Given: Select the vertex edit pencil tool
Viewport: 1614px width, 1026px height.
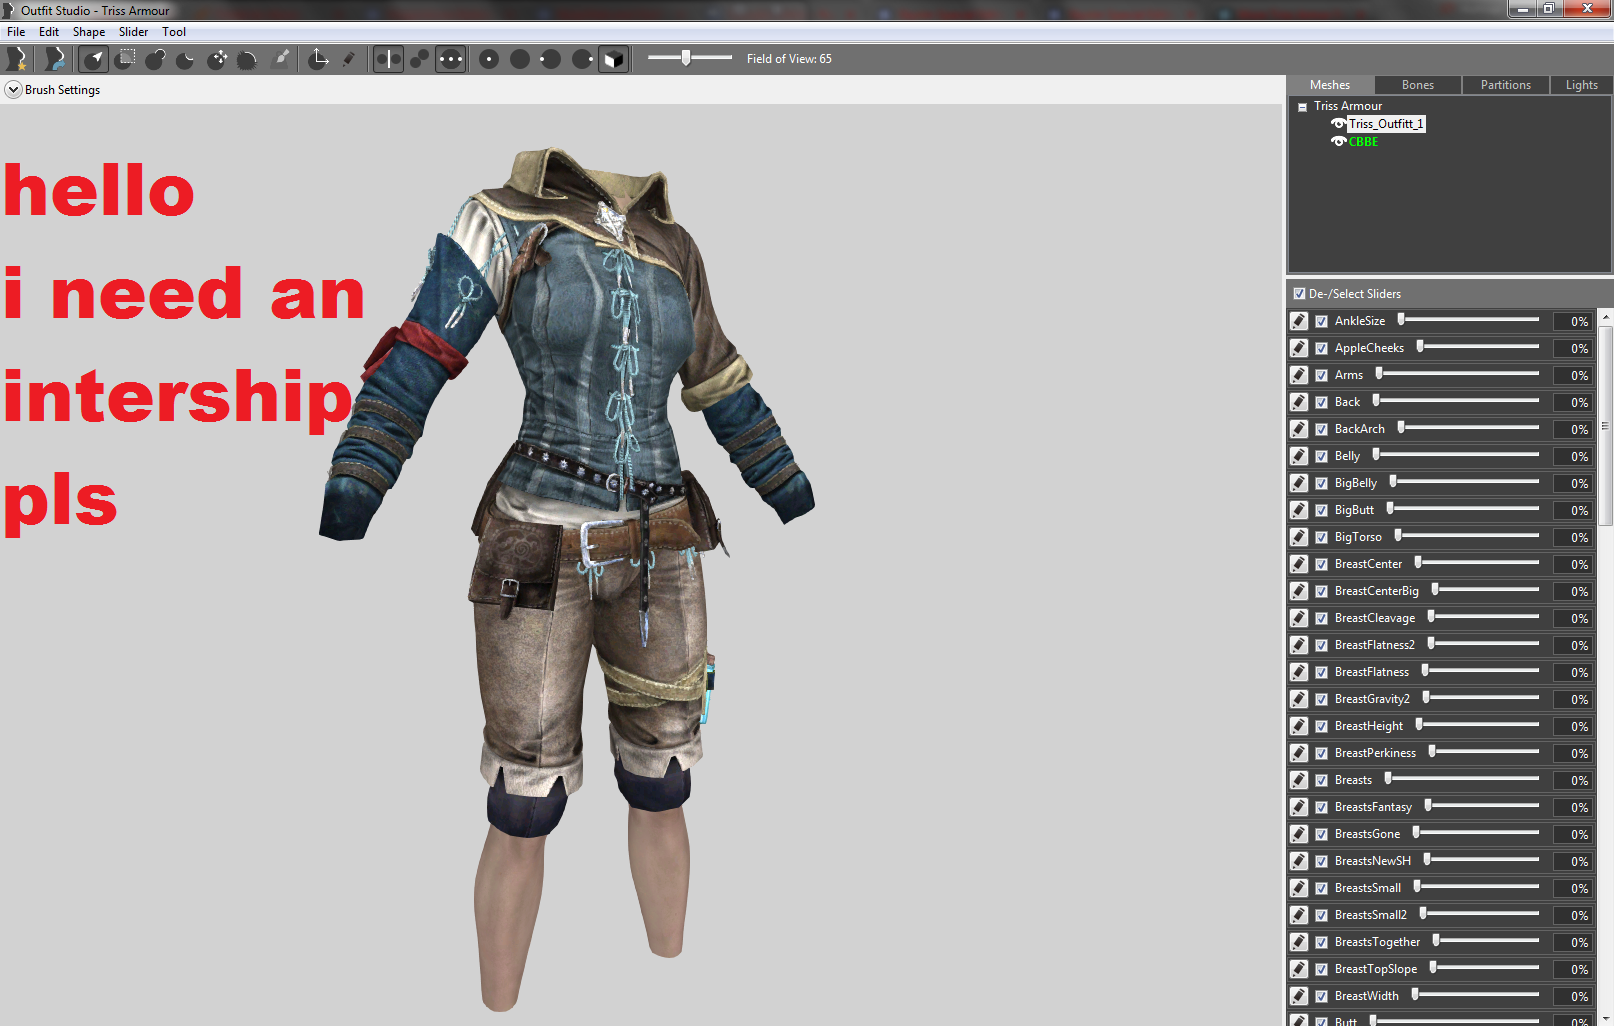Looking at the screenshot, I should 349,58.
